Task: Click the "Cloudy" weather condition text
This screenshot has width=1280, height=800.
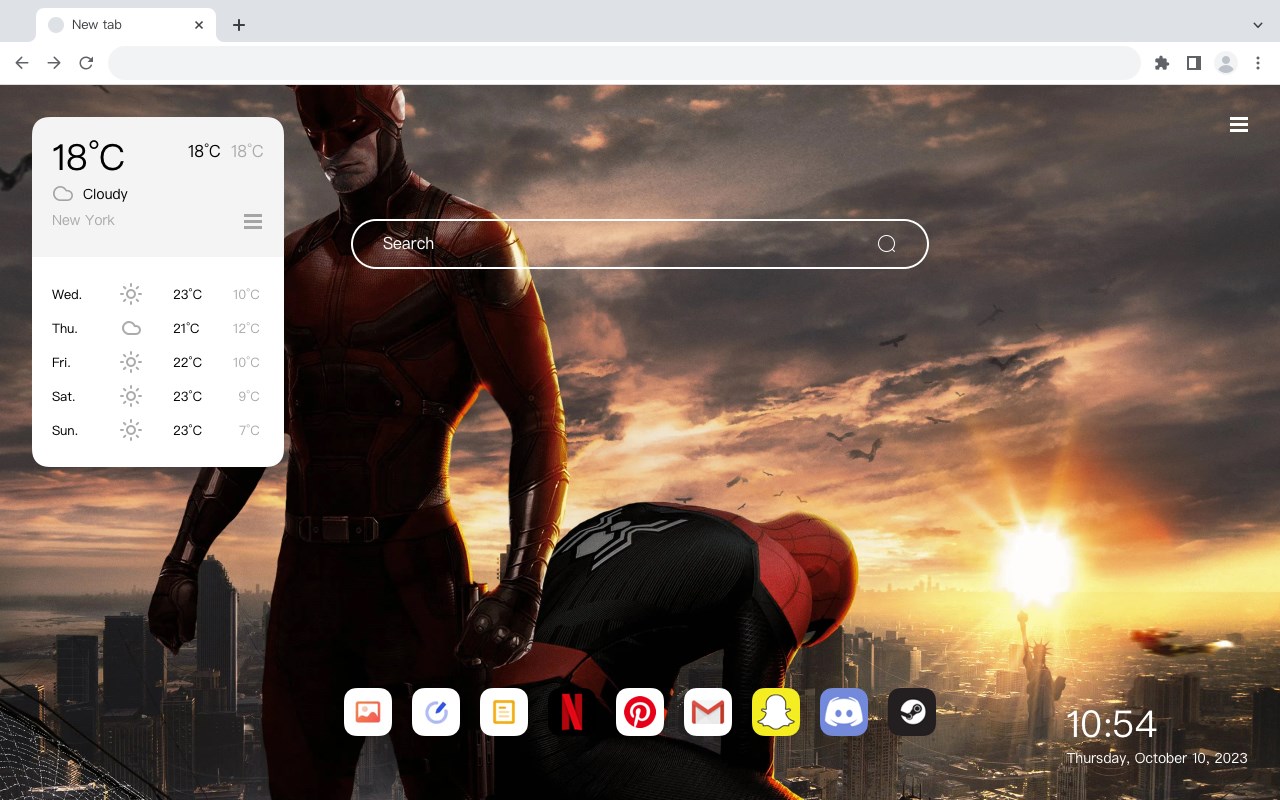Action: 105,194
